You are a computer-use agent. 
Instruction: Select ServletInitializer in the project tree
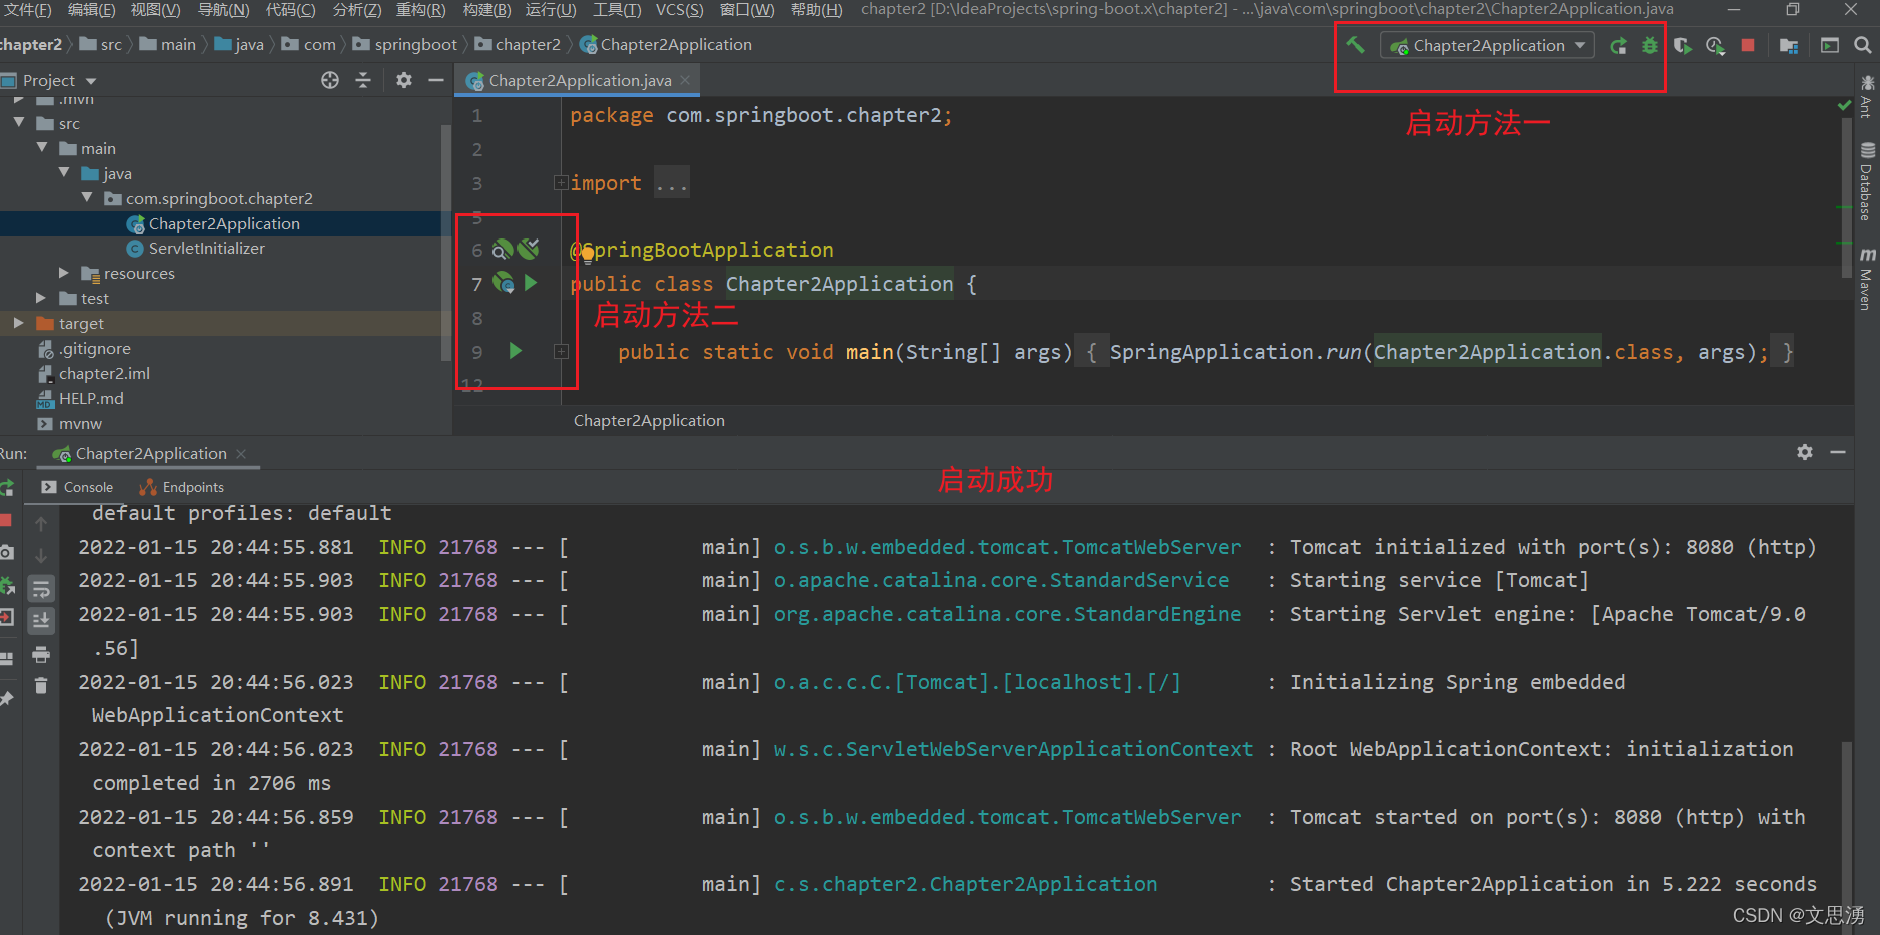(x=206, y=248)
